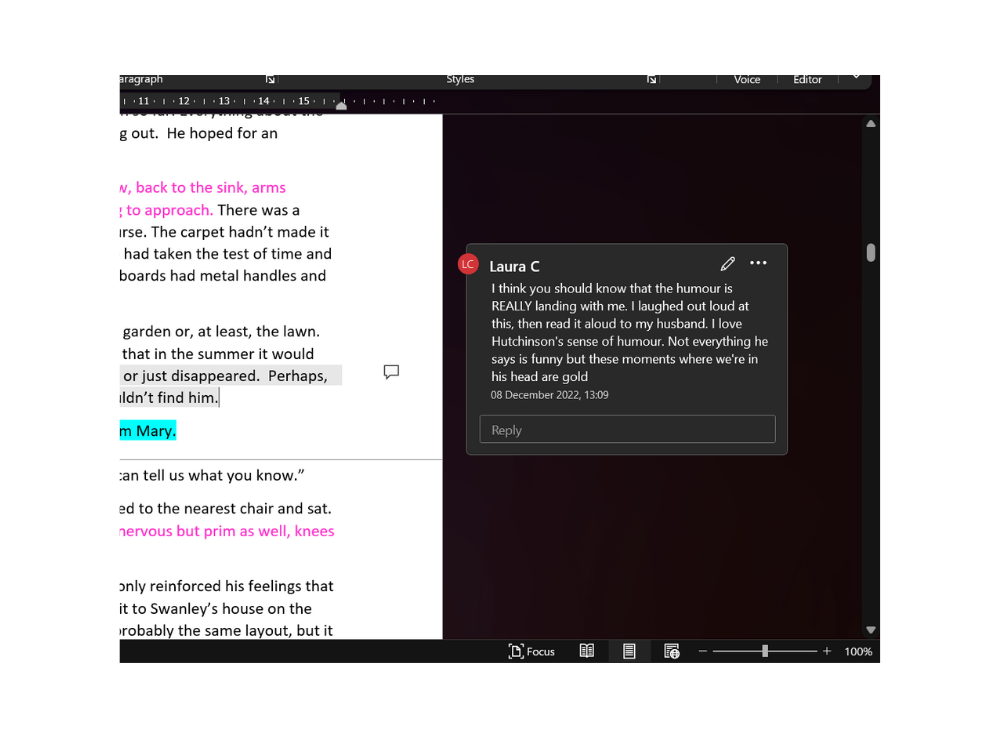
Task: Open more options menu on Laura C's comment
Action: click(758, 263)
